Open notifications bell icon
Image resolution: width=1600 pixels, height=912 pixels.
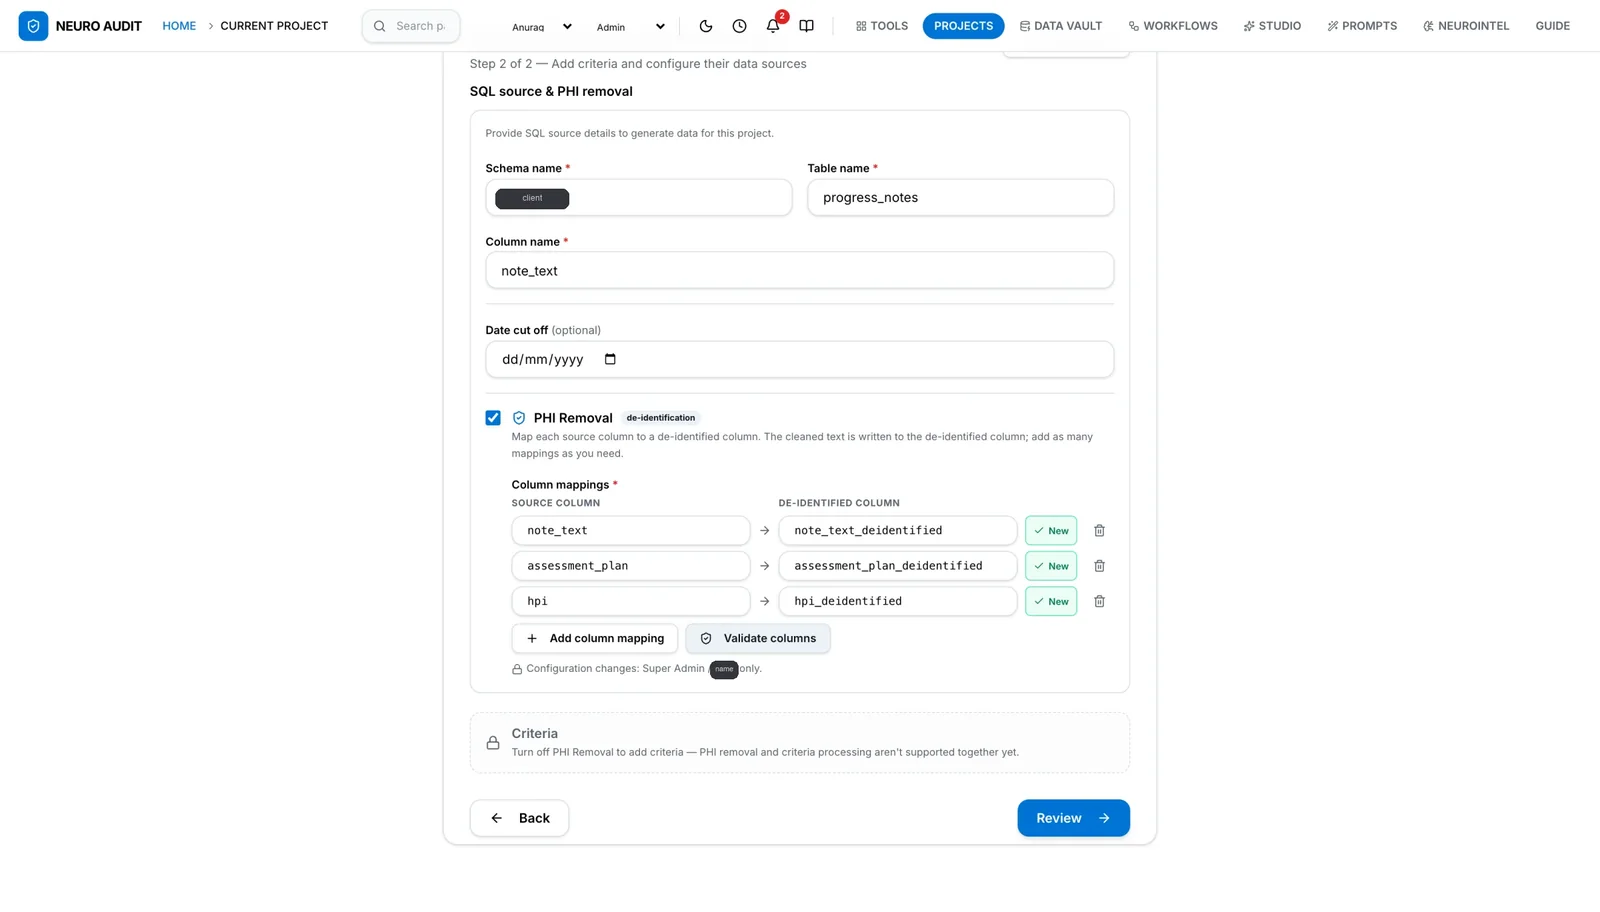(x=773, y=26)
